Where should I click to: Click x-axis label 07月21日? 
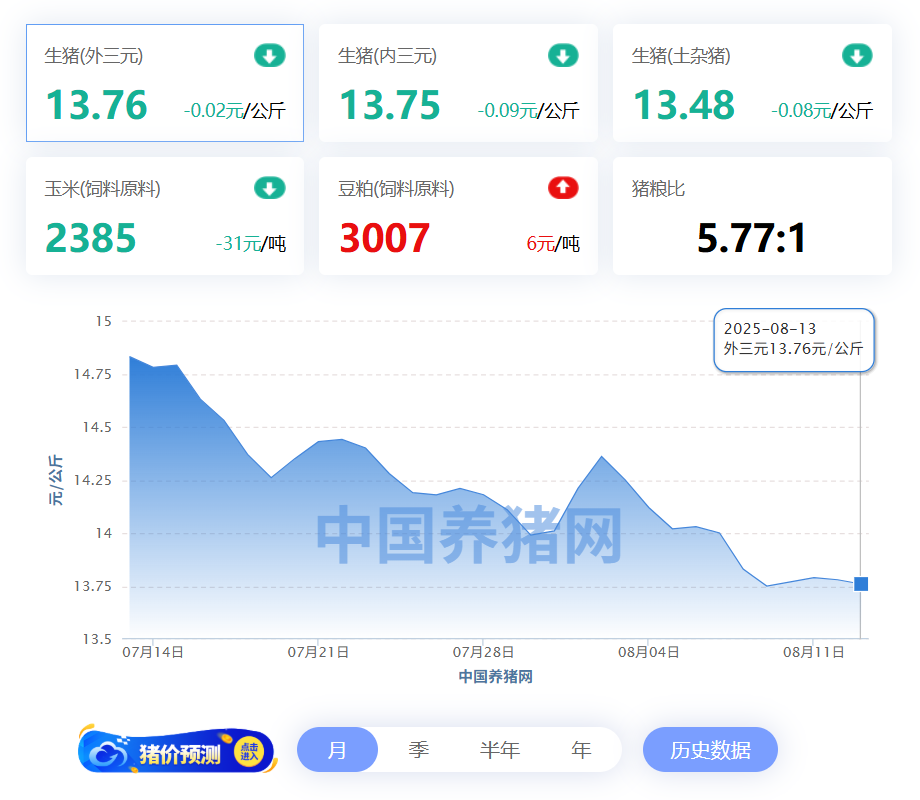click(318, 652)
